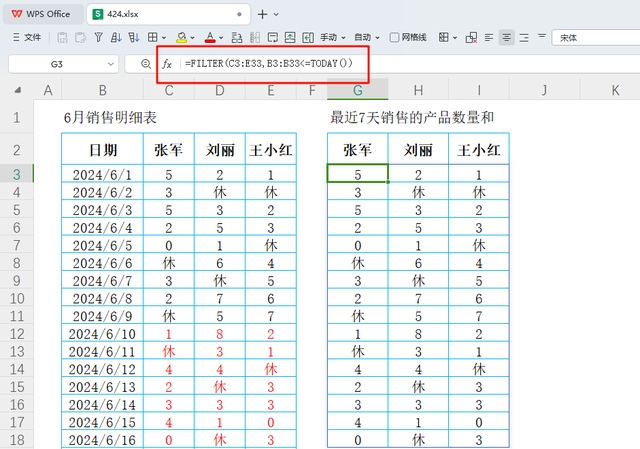Sort descending with the second sort icon
The width and height of the screenshot is (640, 449).
(x=134, y=38)
